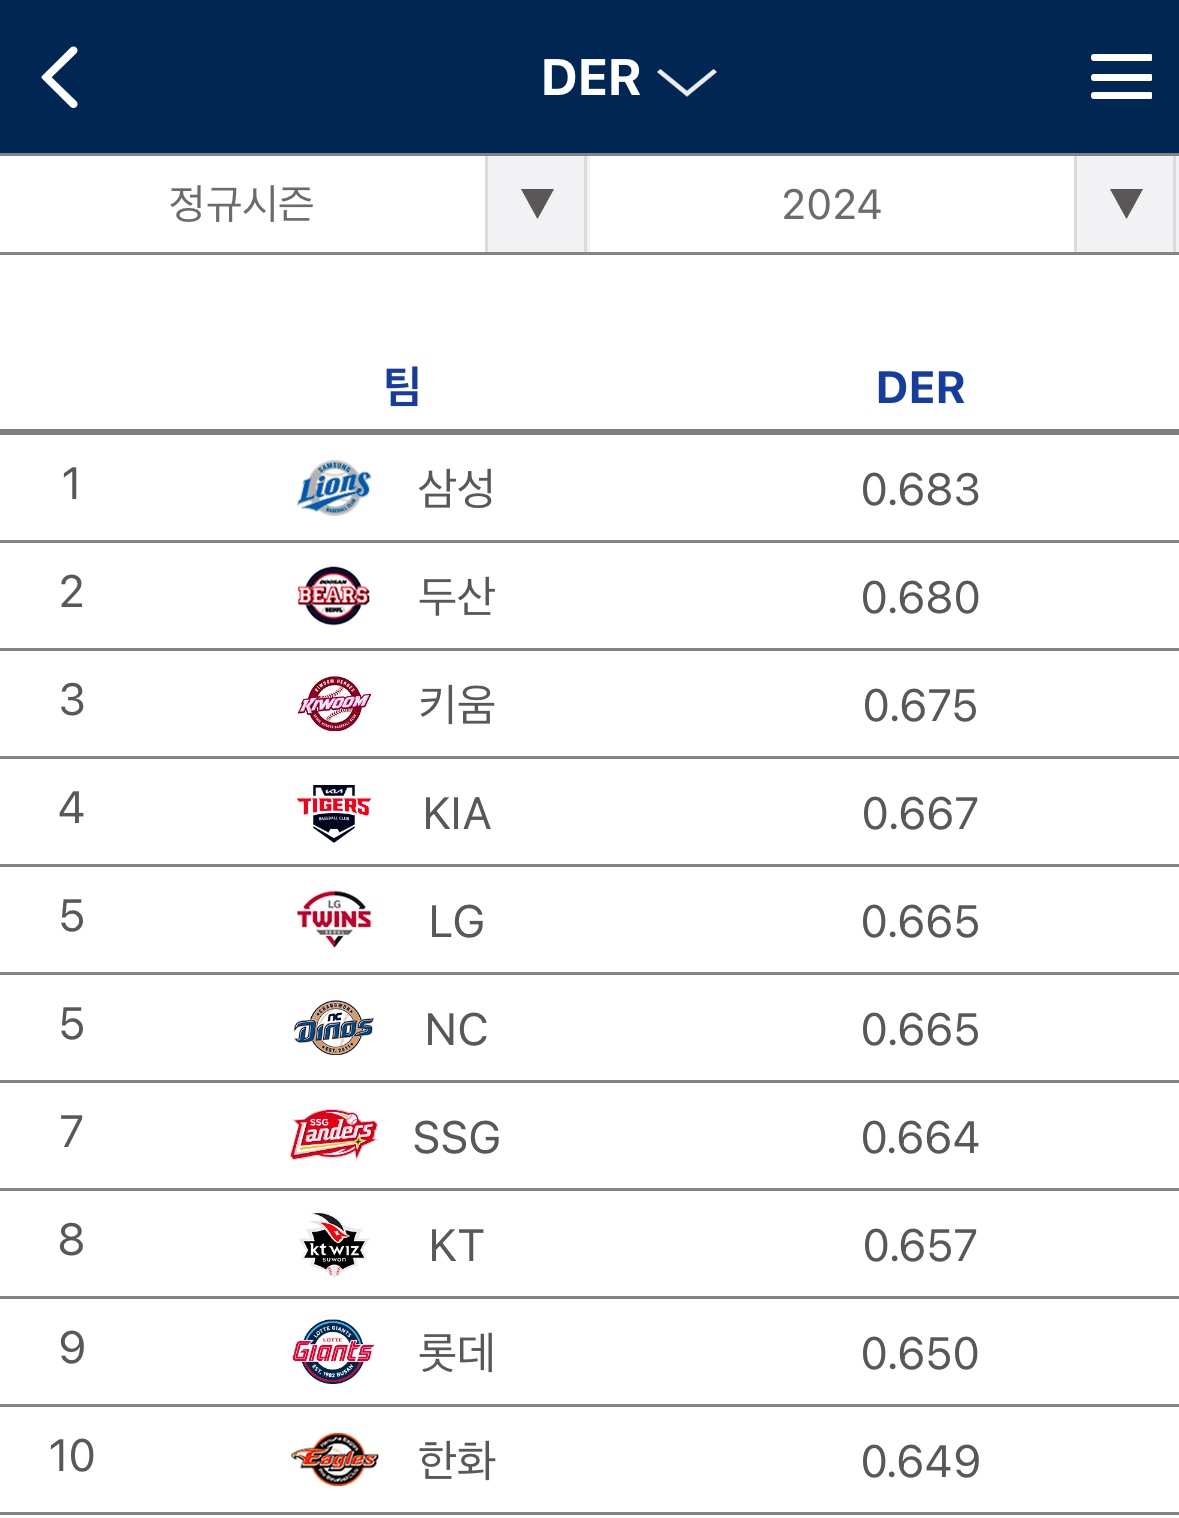Click the SSG Landers team logo

tap(334, 1136)
